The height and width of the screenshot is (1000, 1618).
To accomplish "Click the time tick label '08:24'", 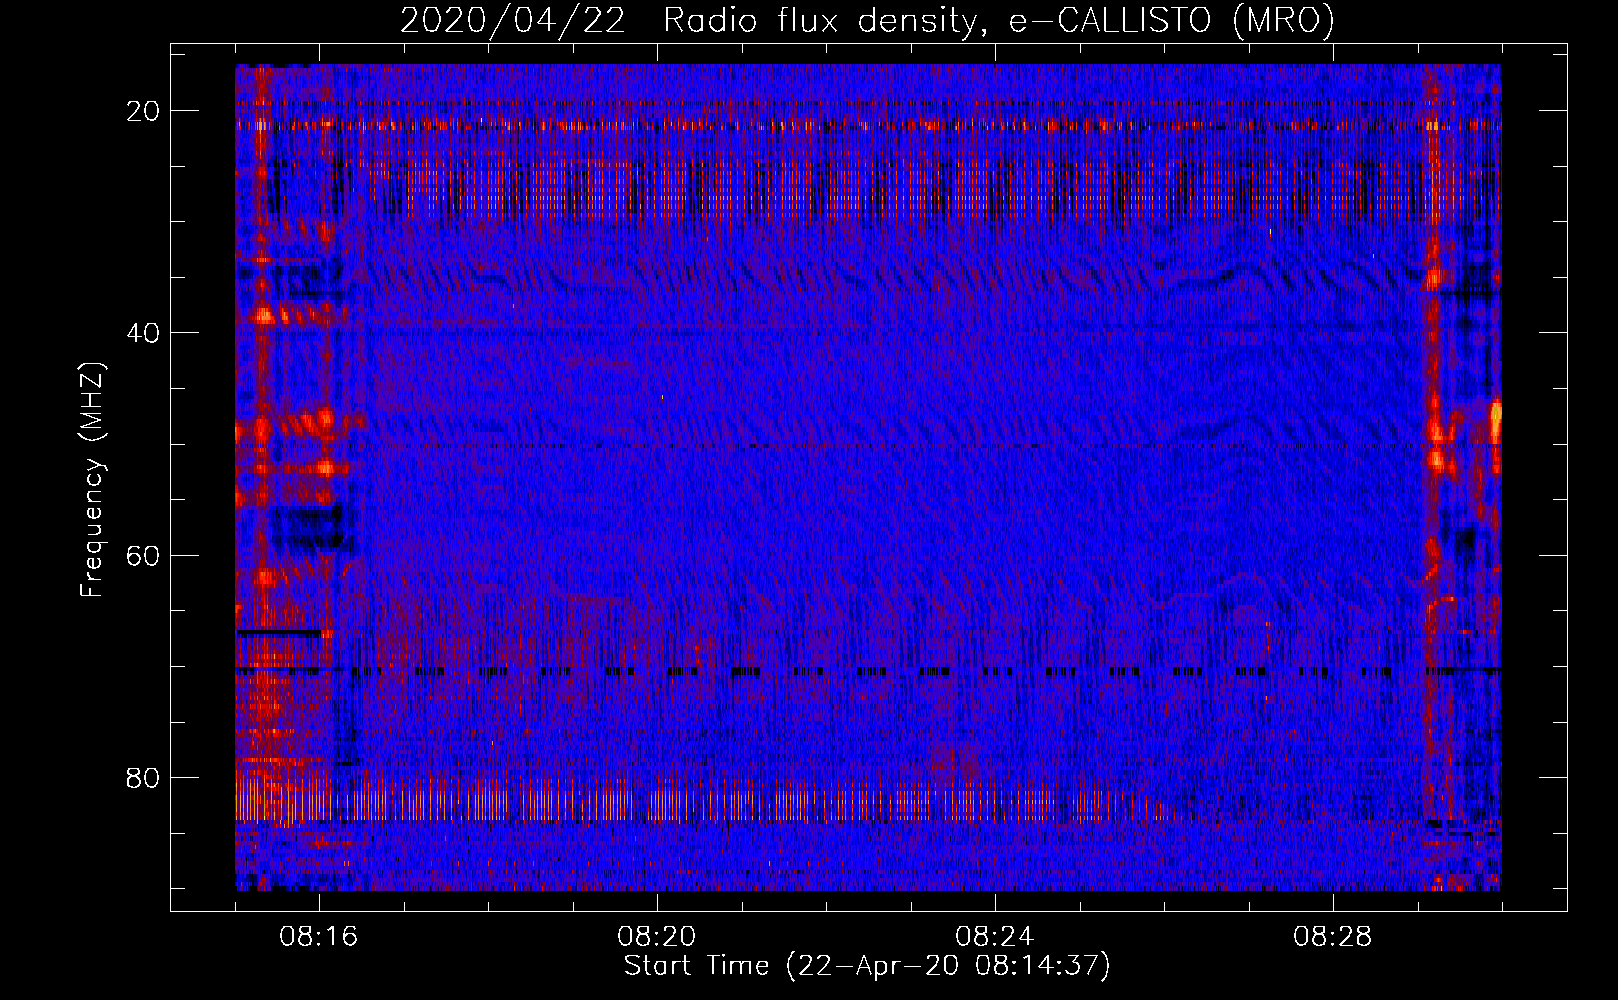I will click(x=995, y=937).
